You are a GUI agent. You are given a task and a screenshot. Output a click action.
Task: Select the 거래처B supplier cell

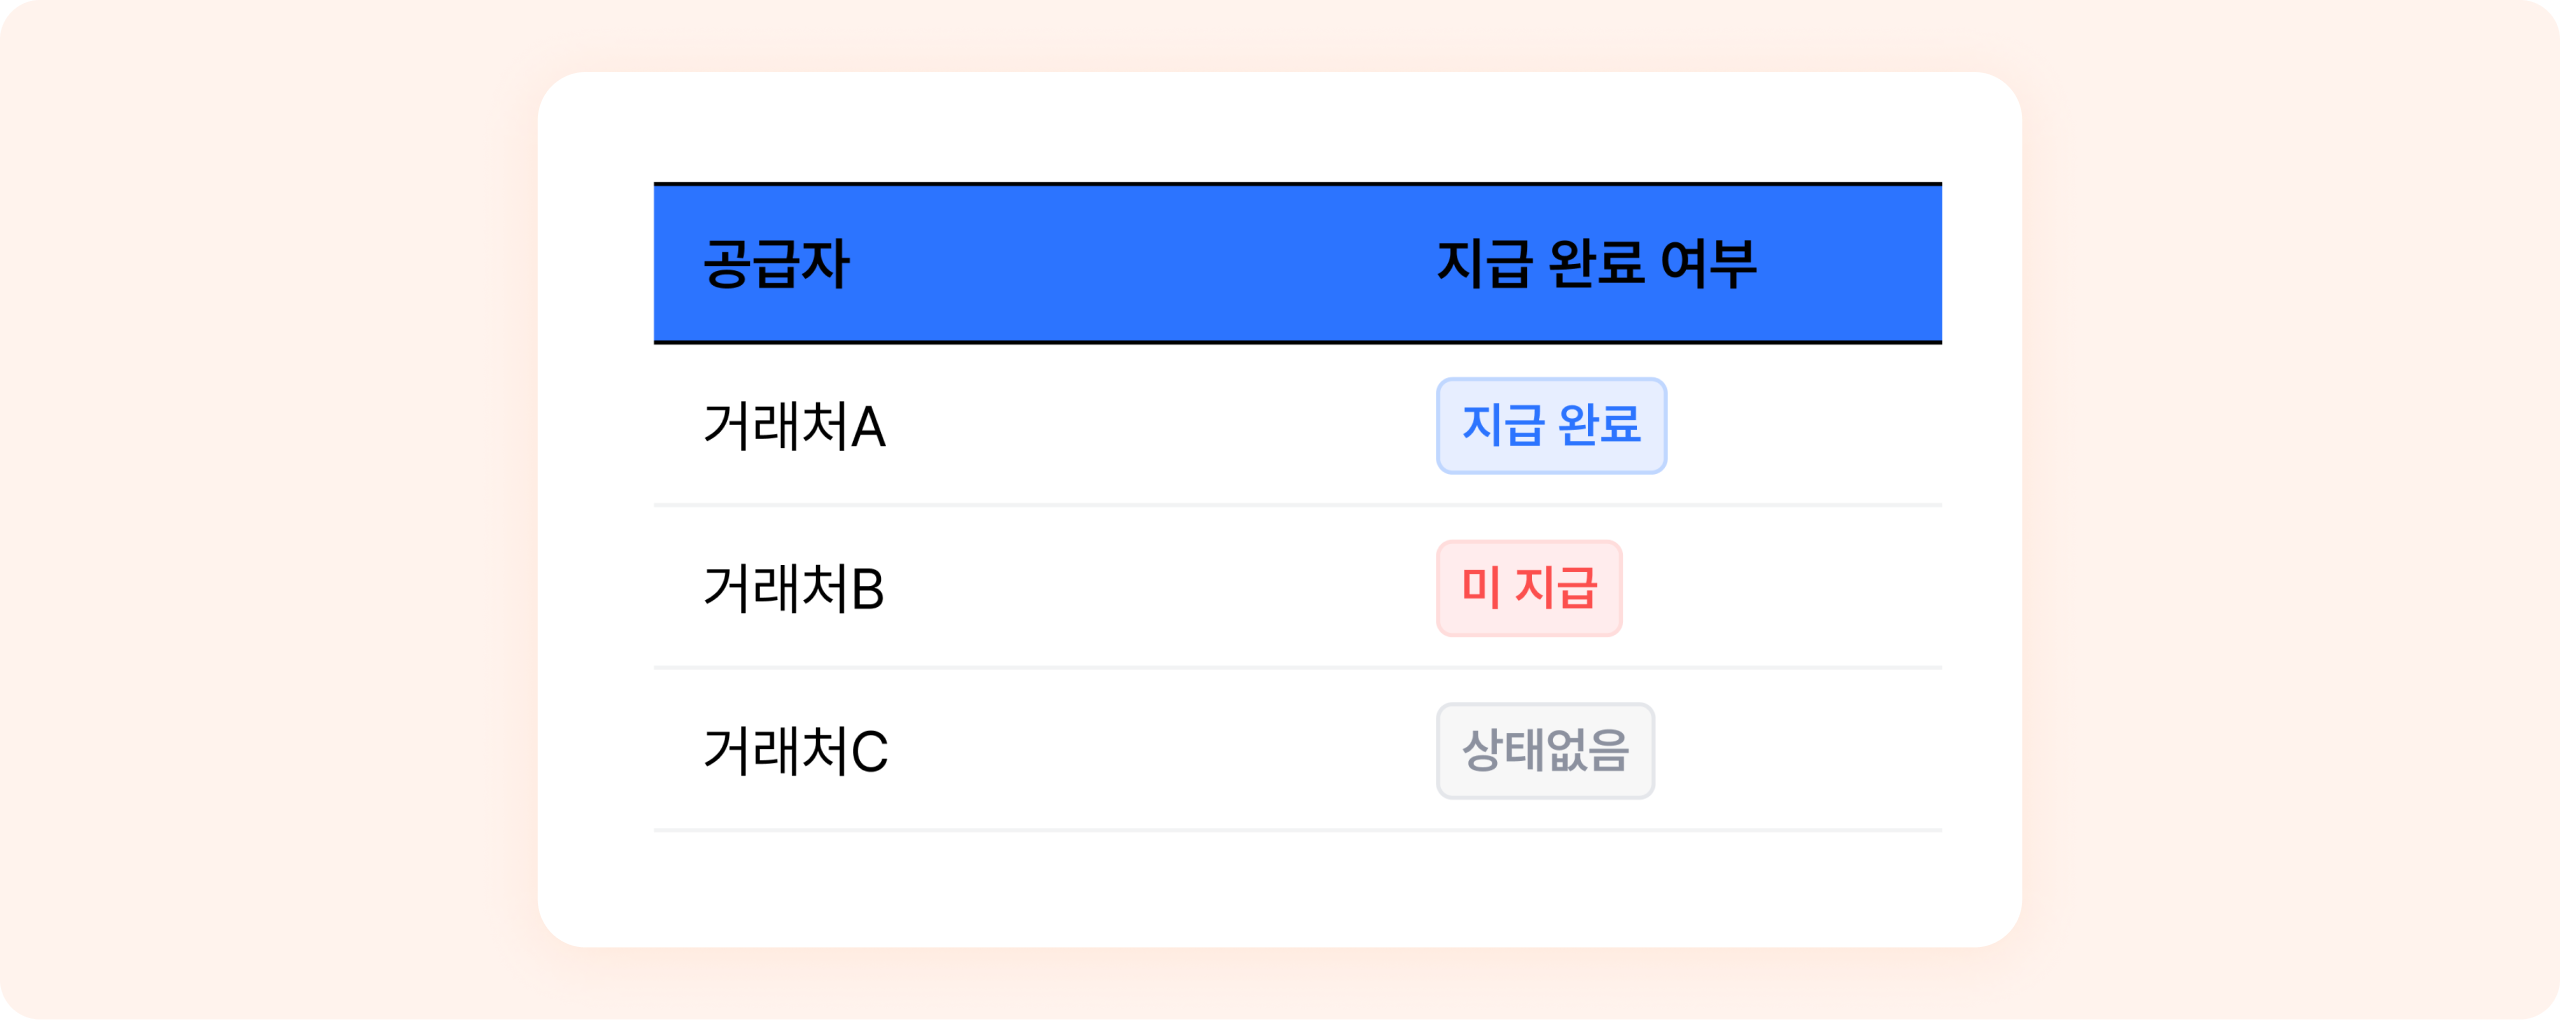[x=794, y=588]
